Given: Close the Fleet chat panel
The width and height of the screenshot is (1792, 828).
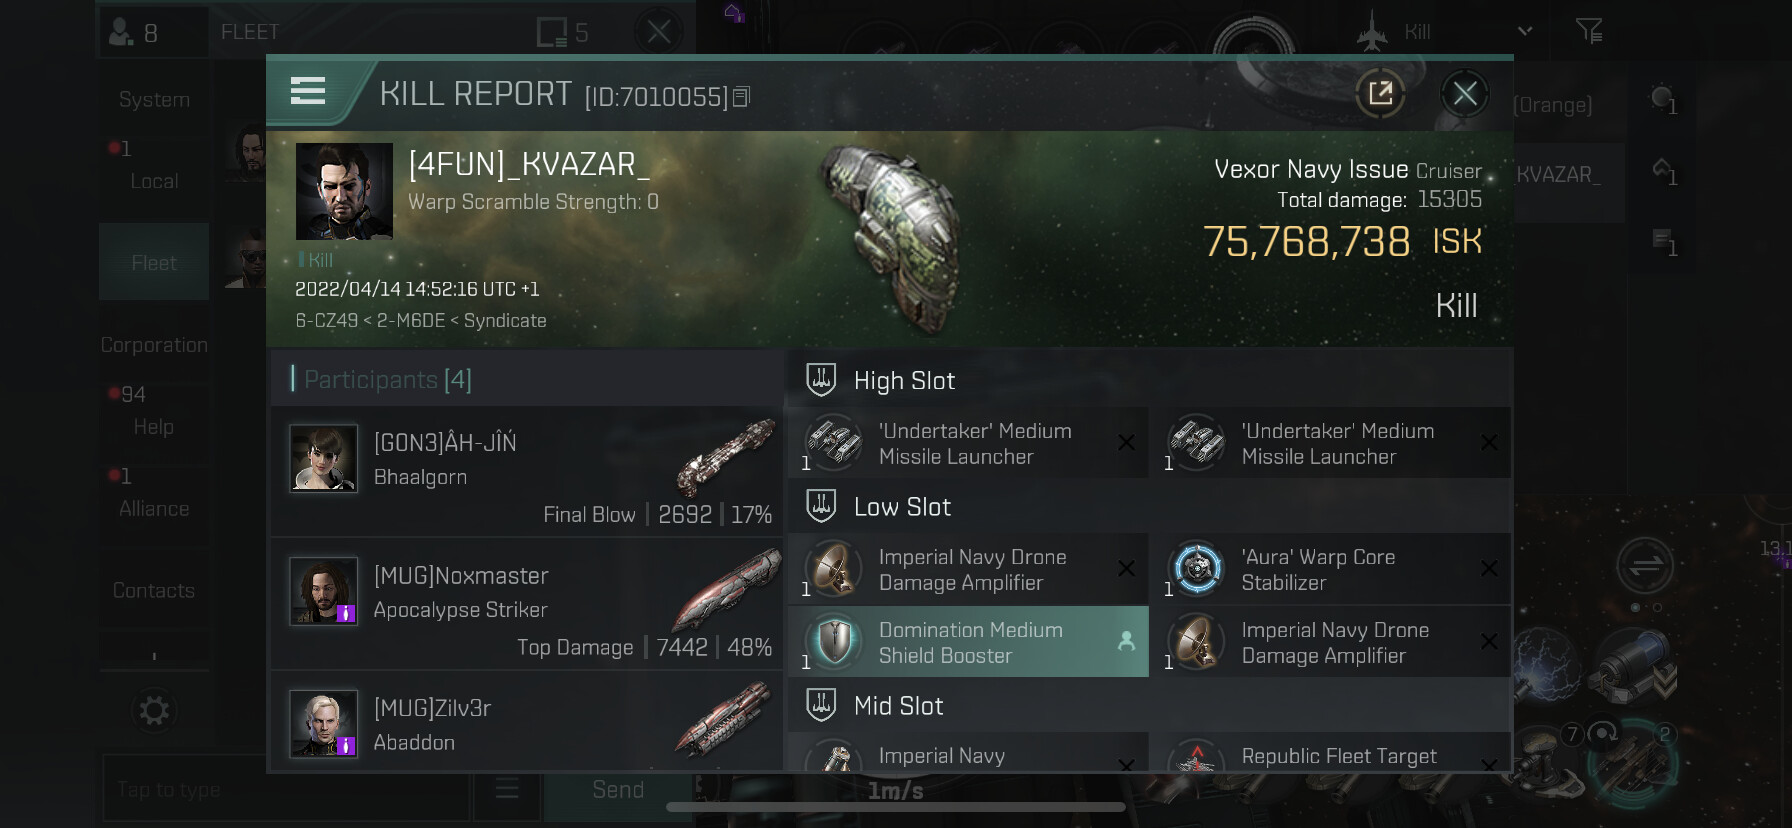Looking at the screenshot, I should [x=658, y=32].
